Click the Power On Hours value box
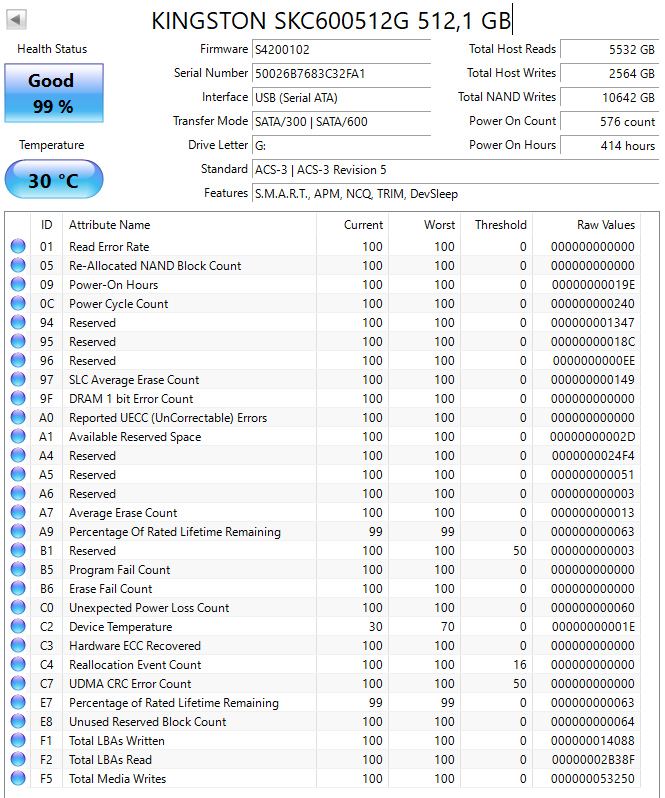The height and width of the screenshot is (798, 665). tap(609, 145)
